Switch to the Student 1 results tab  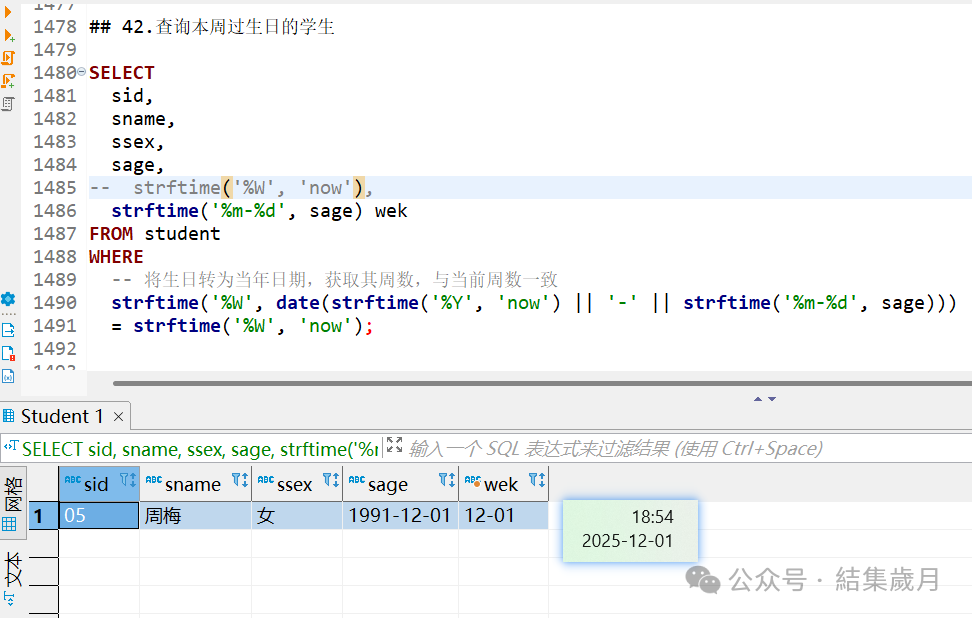(61, 417)
